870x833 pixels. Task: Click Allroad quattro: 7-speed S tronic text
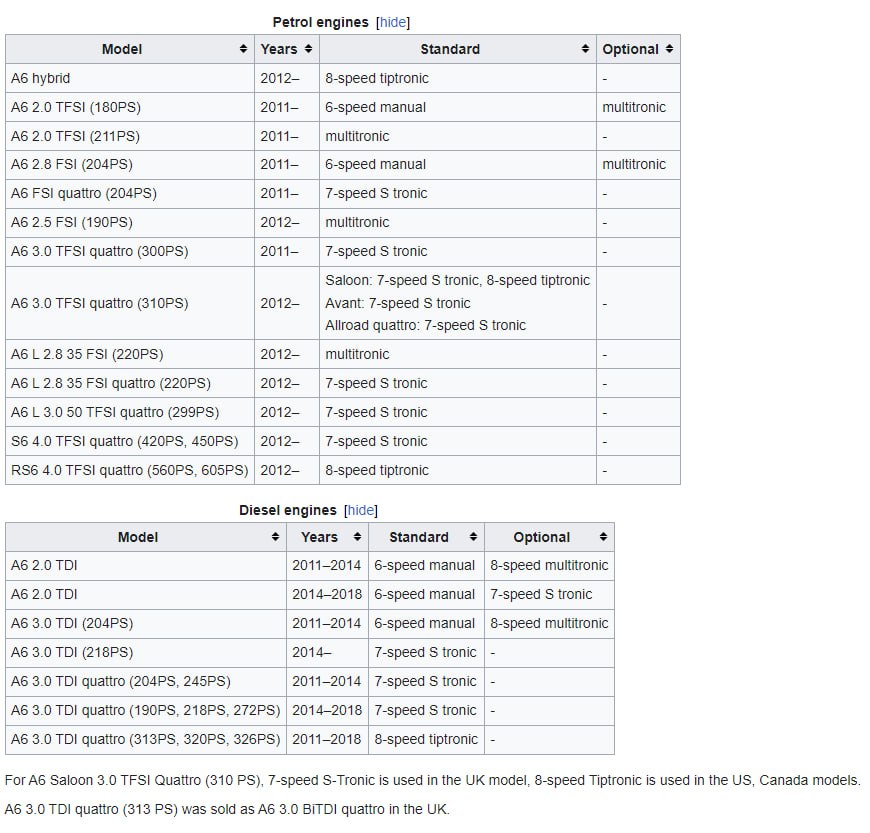point(426,325)
